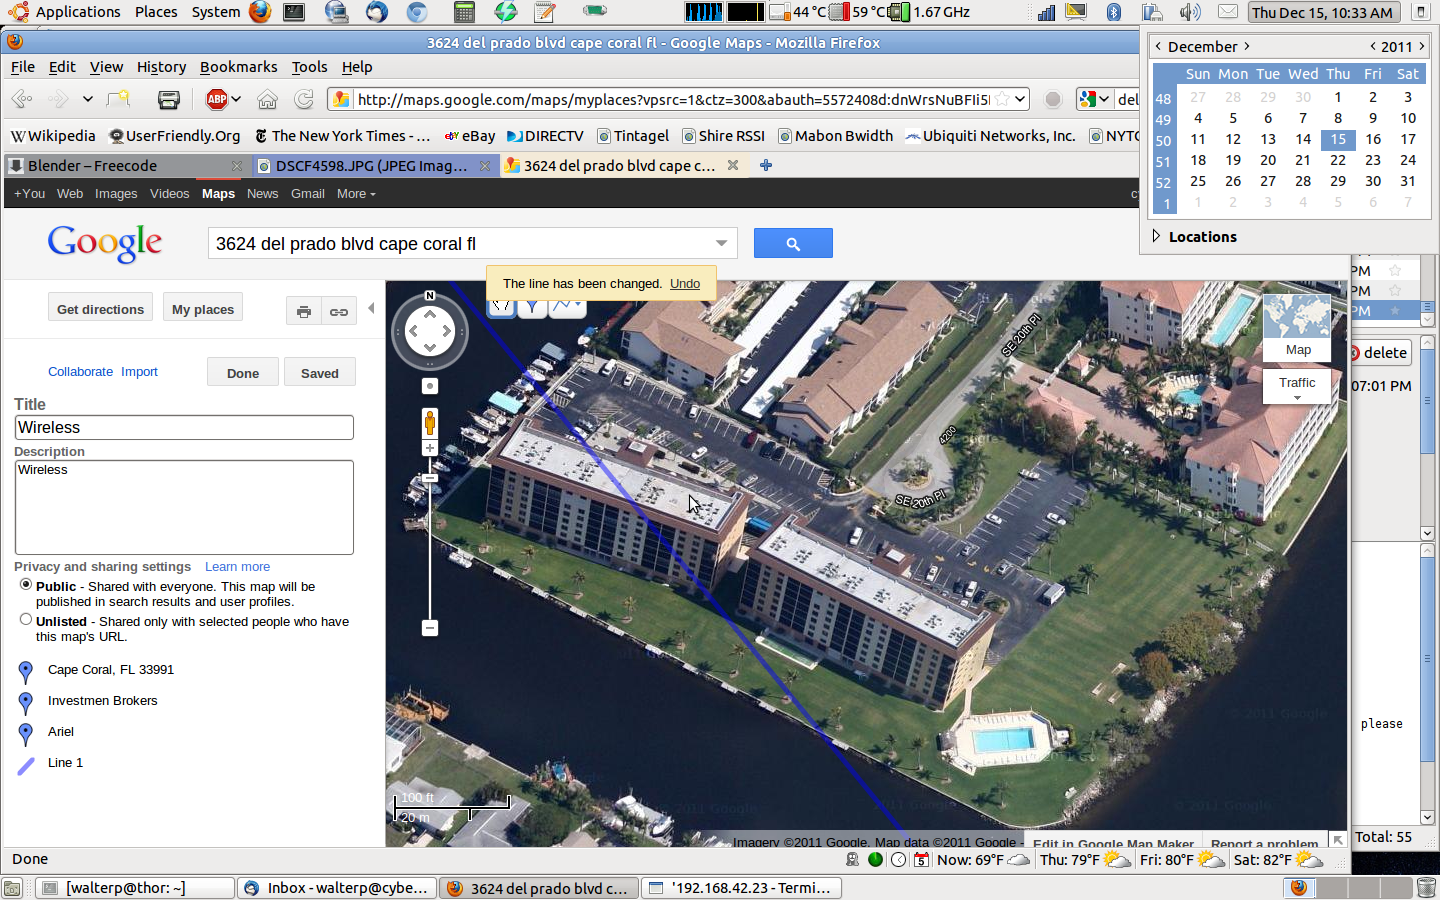The height and width of the screenshot is (900, 1440).
Task: Click the reload page icon
Action: (304, 99)
